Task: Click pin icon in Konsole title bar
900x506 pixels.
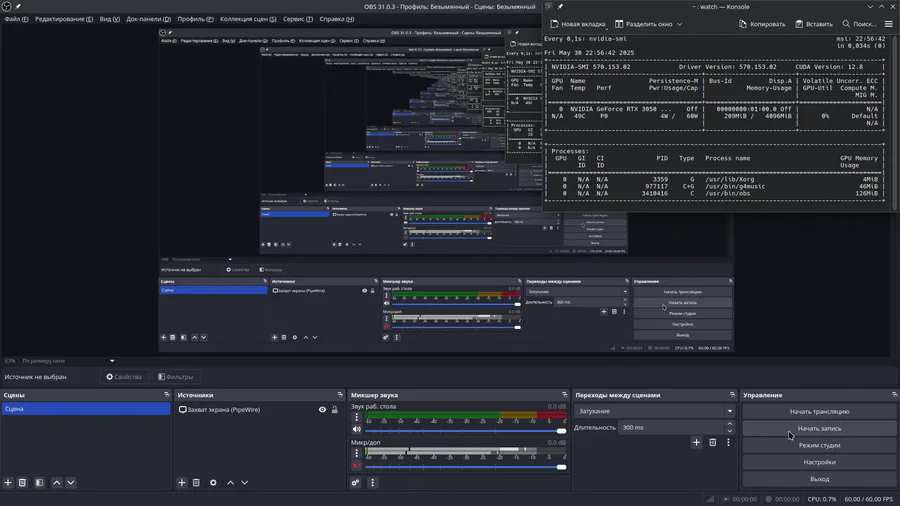Action: coord(560,6)
